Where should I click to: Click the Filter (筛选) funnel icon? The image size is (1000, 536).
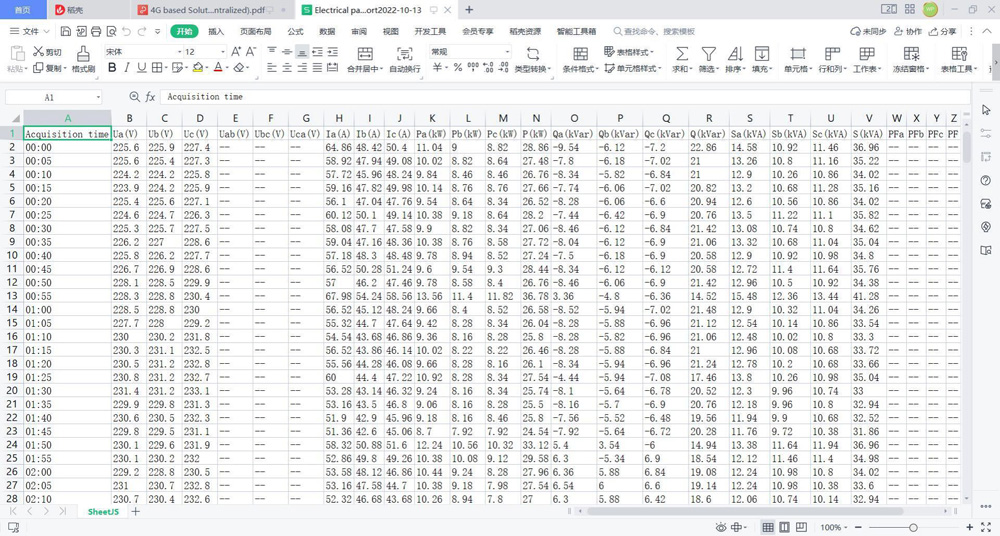coord(708,53)
